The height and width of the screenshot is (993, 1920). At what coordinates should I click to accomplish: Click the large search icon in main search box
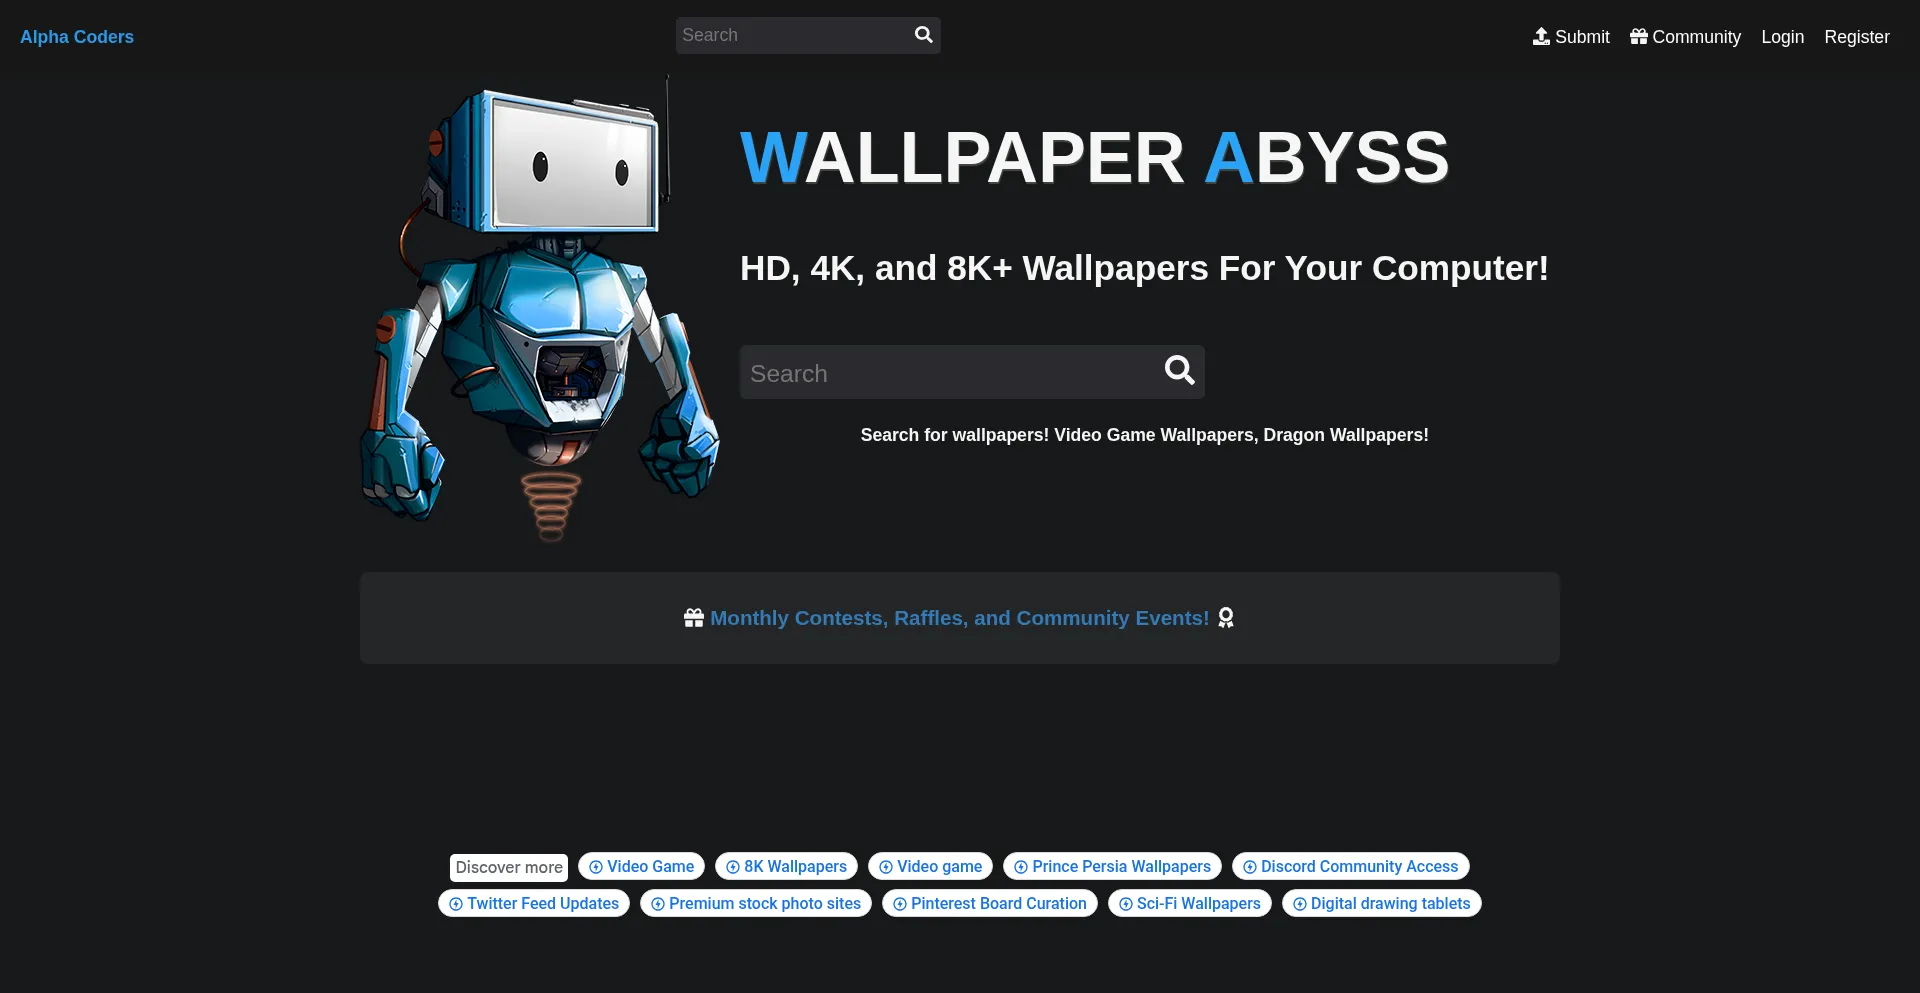(x=1180, y=371)
